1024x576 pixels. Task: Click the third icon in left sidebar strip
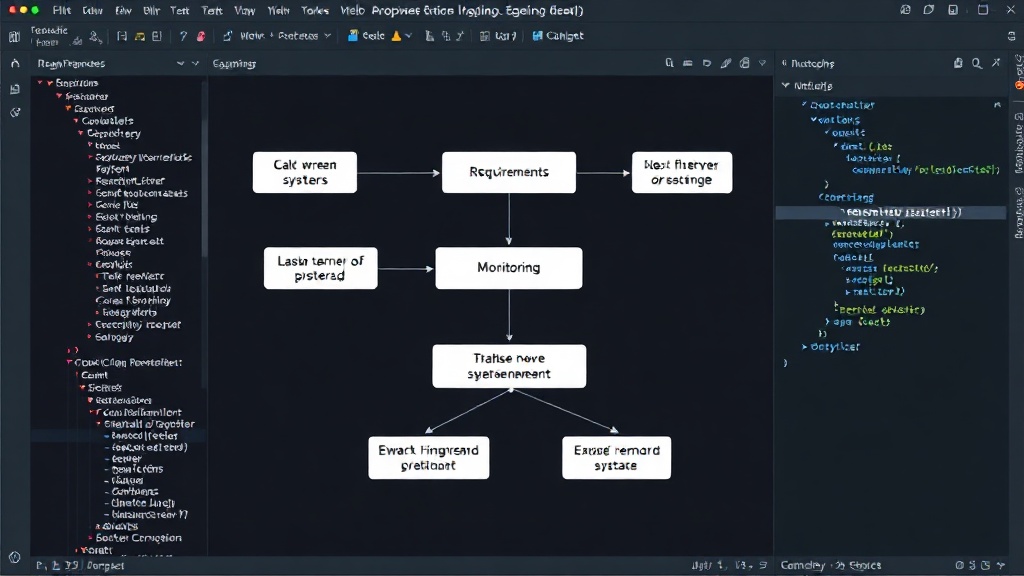(15, 112)
